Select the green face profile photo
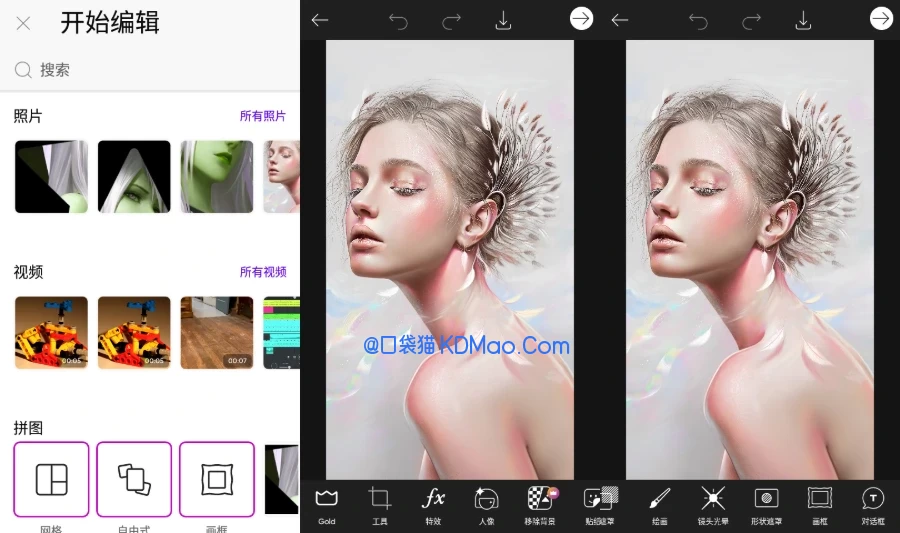This screenshot has width=900, height=533. [x=217, y=177]
